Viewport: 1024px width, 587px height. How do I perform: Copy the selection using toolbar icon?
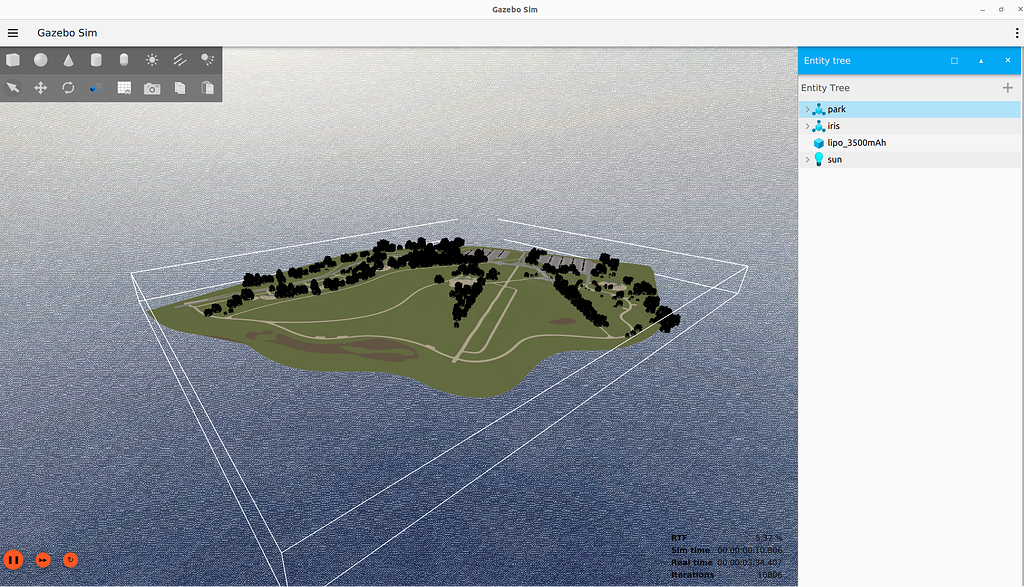click(x=180, y=88)
